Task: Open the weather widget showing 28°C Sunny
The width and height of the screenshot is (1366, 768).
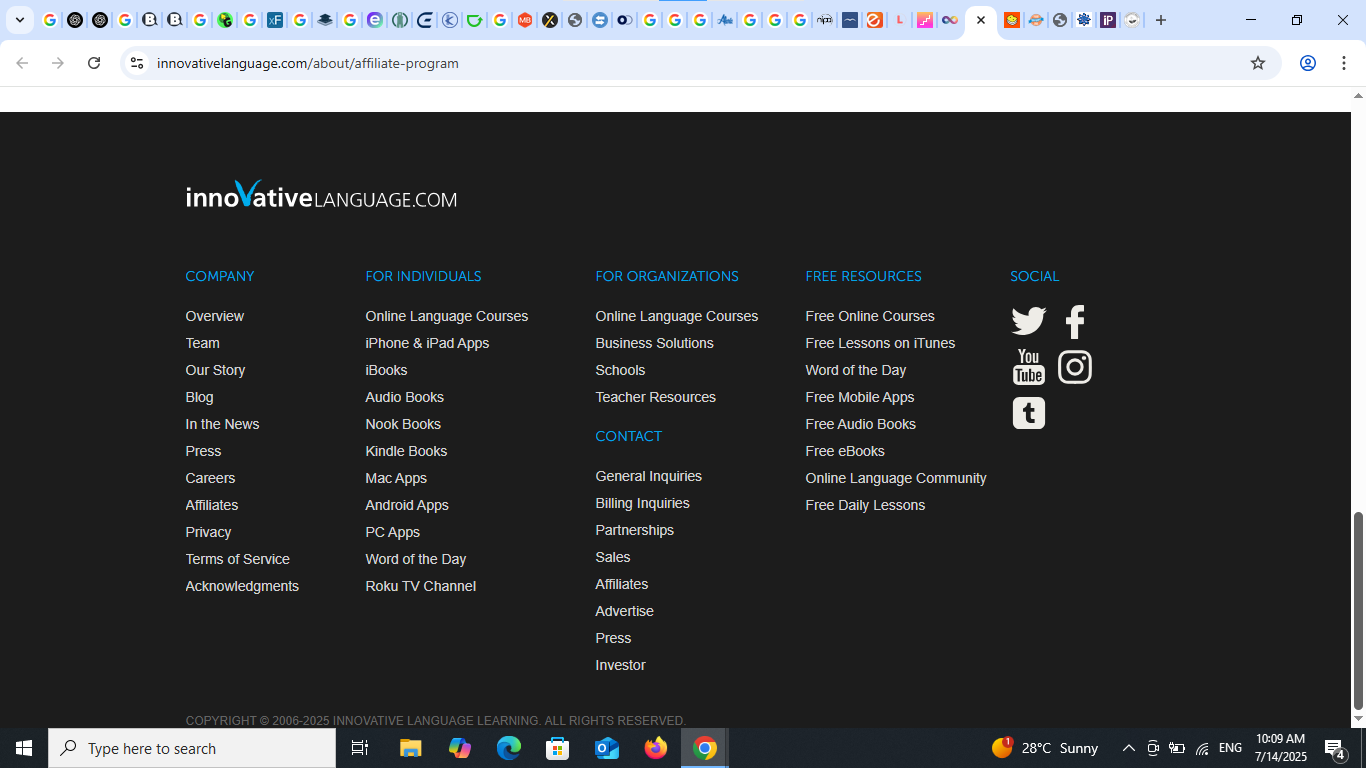Action: click(1045, 748)
